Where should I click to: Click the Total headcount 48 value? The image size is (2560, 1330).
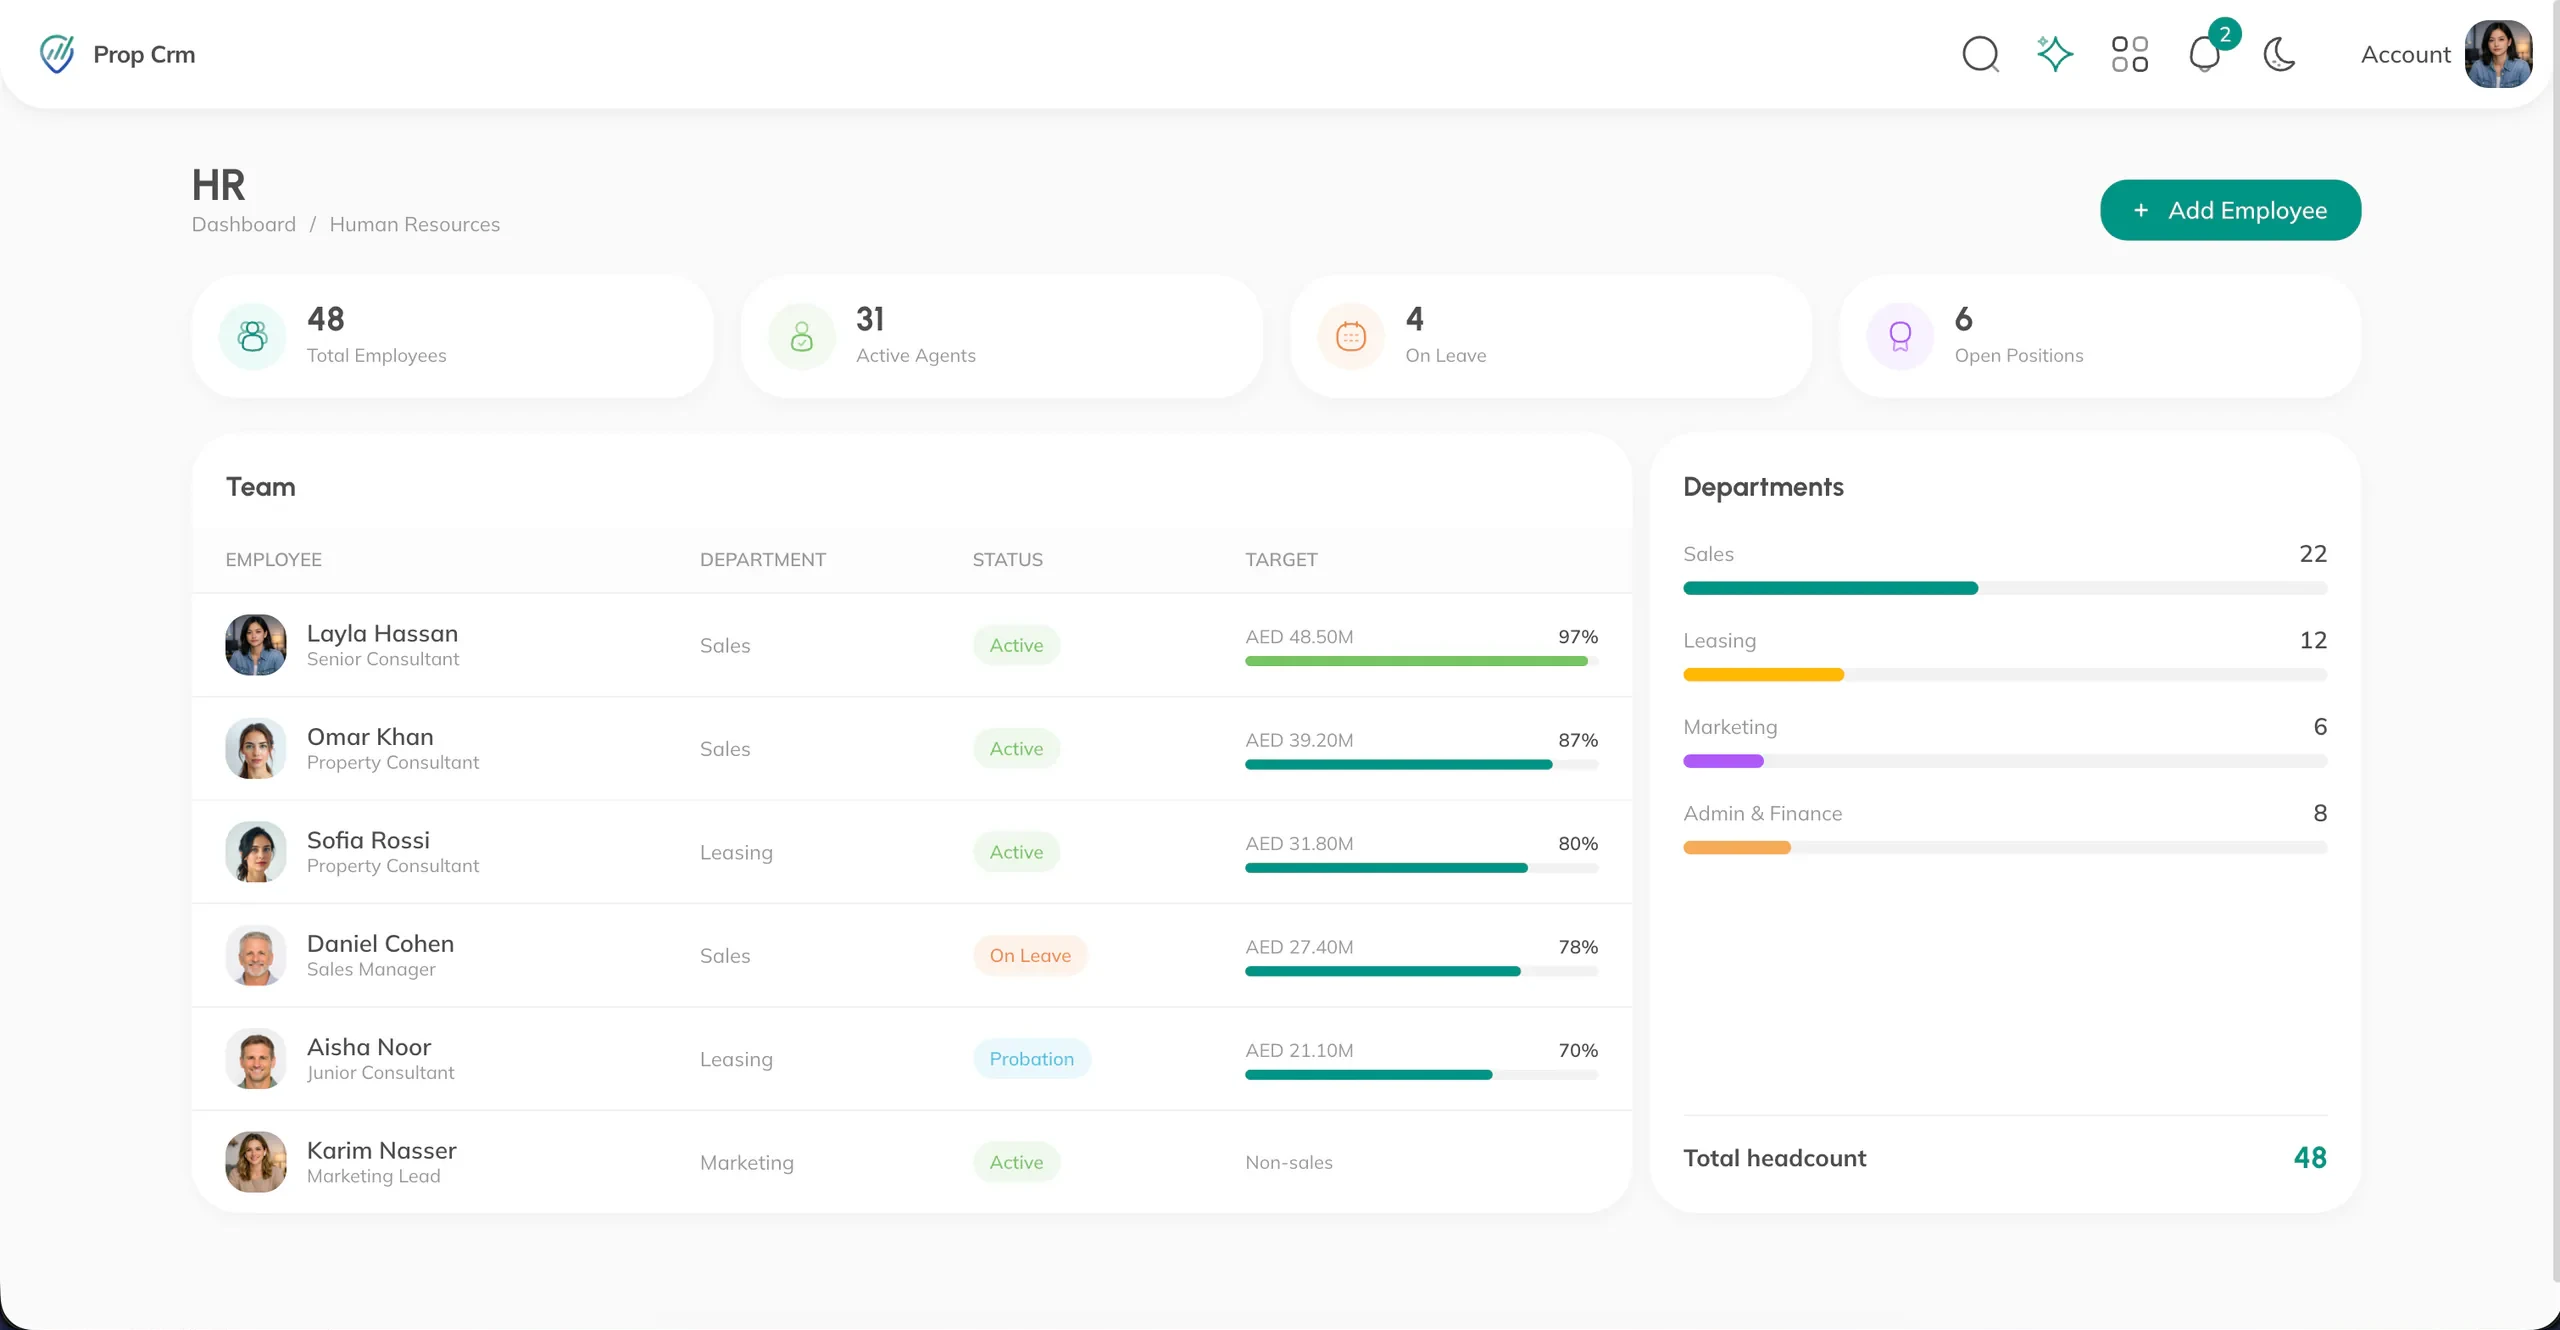[x=2310, y=1158]
